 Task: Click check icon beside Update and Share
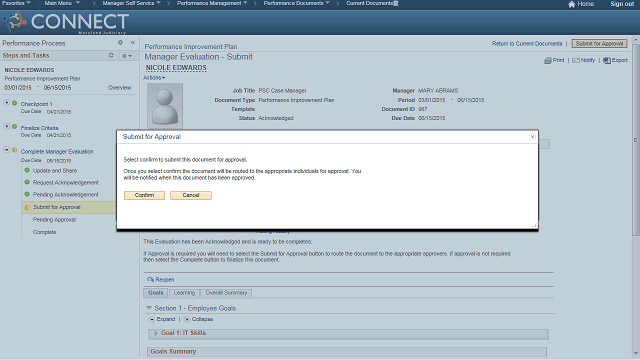point(27,170)
